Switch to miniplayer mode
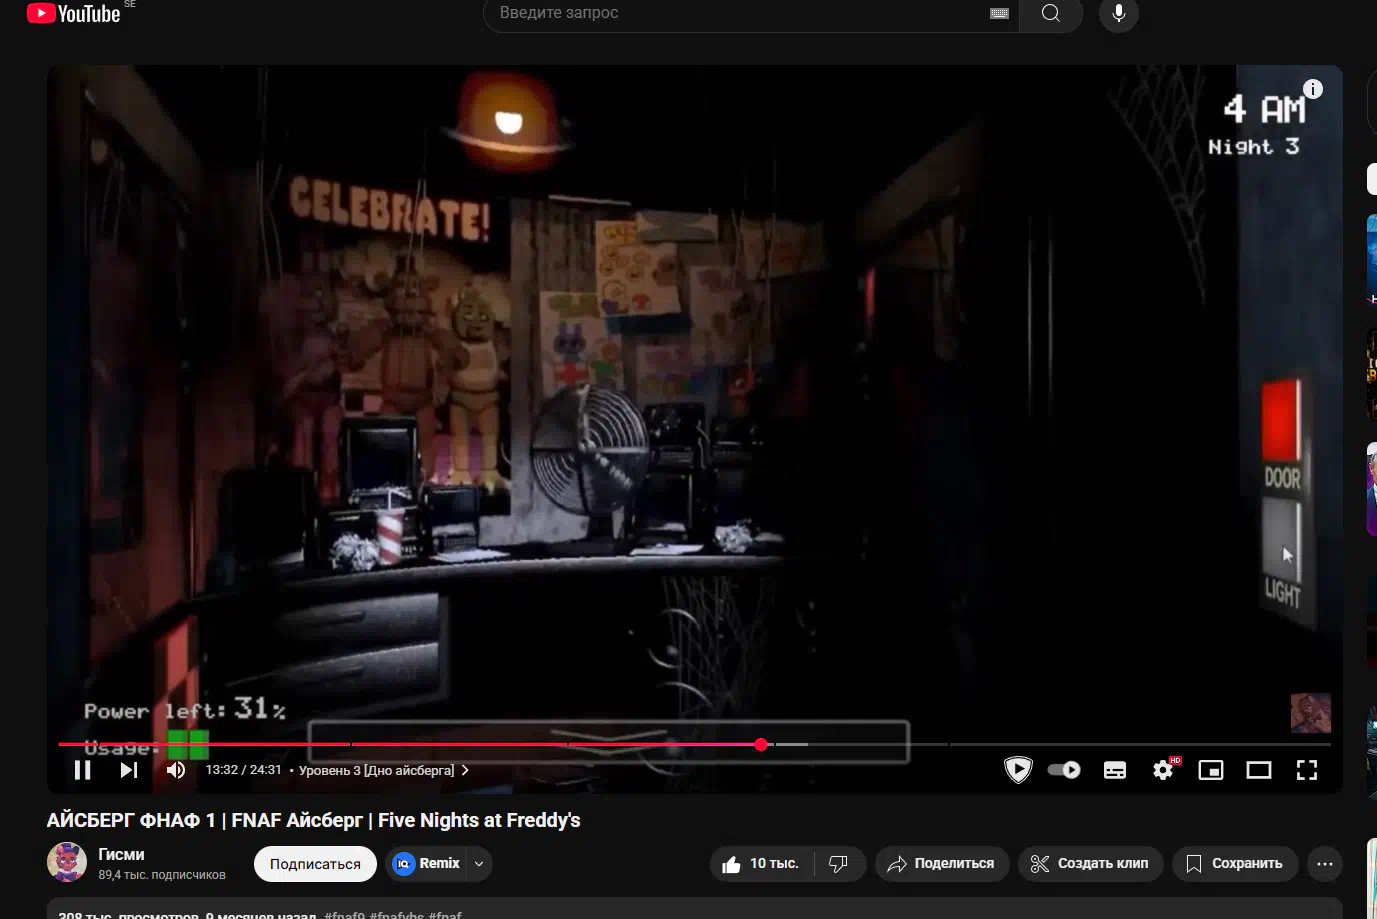This screenshot has width=1377, height=919. (1211, 770)
